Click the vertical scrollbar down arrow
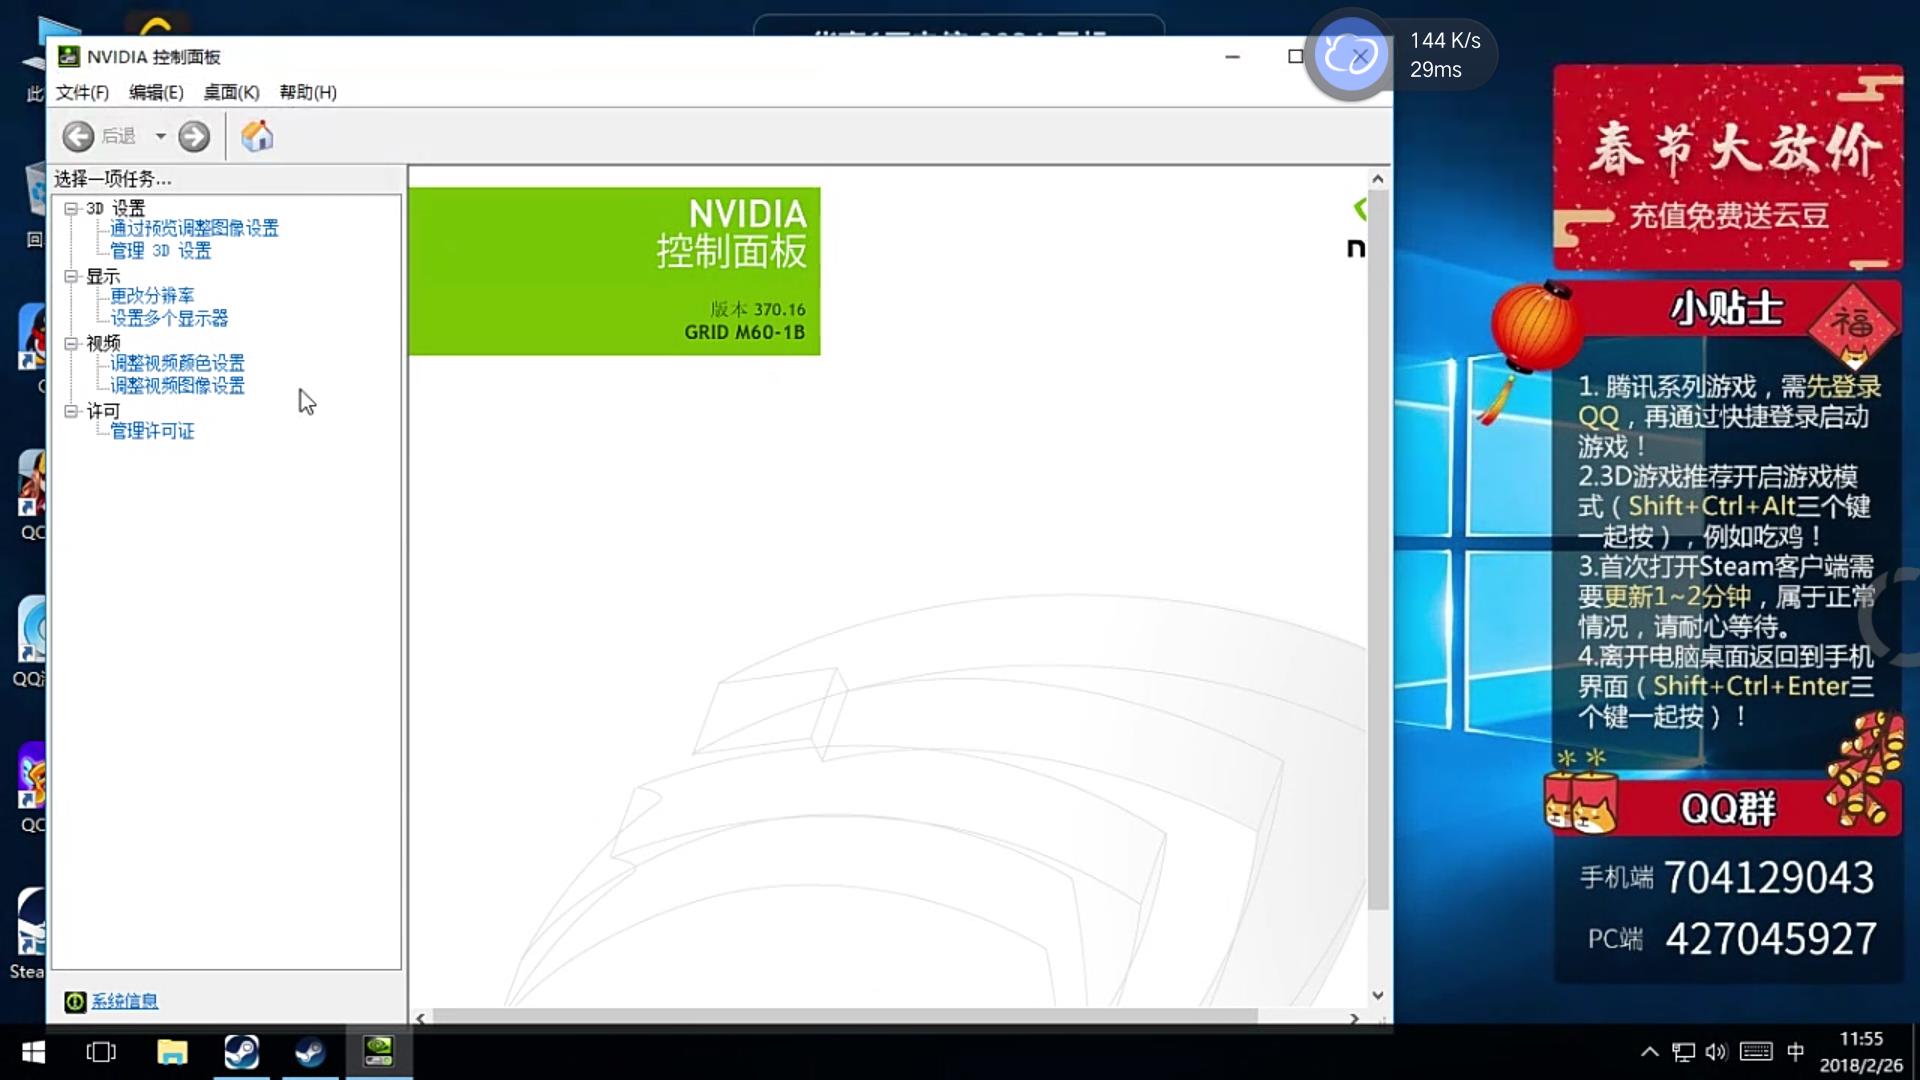This screenshot has height=1080, width=1920. [1378, 995]
